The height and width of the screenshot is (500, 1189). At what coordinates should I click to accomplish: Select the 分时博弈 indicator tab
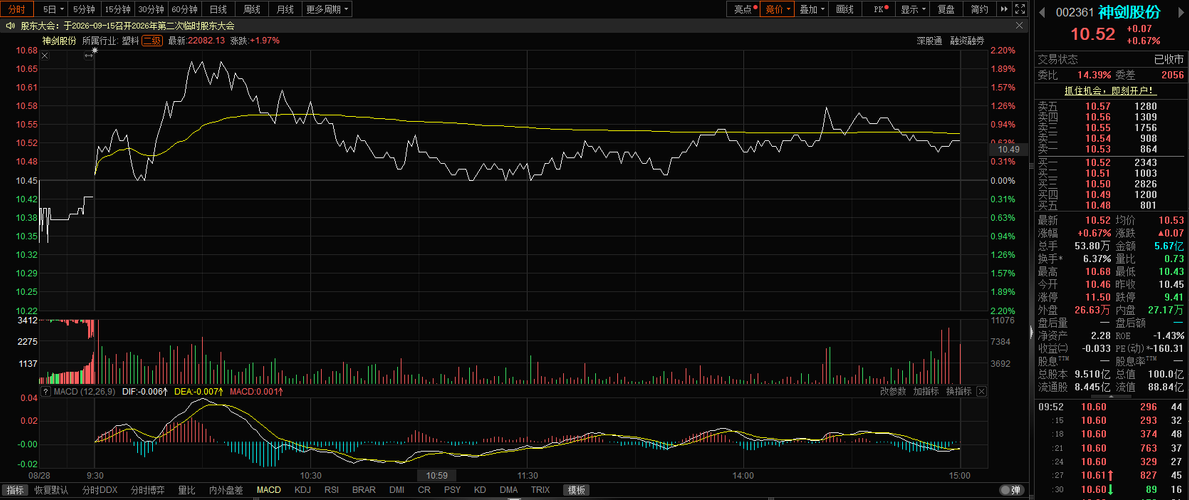click(x=147, y=490)
